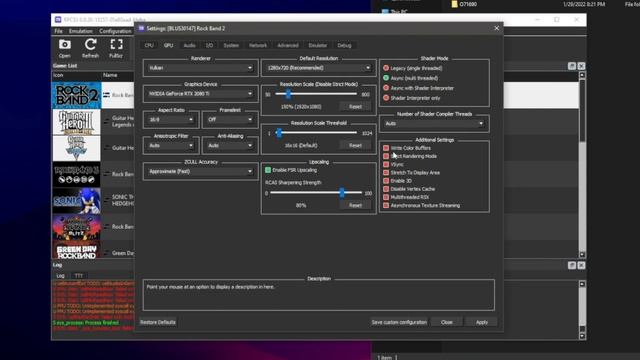This screenshot has width=640, height=360.
Task: Click the Resolution Scale slider handle
Action: pyautogui.click(x=288, y=94)
